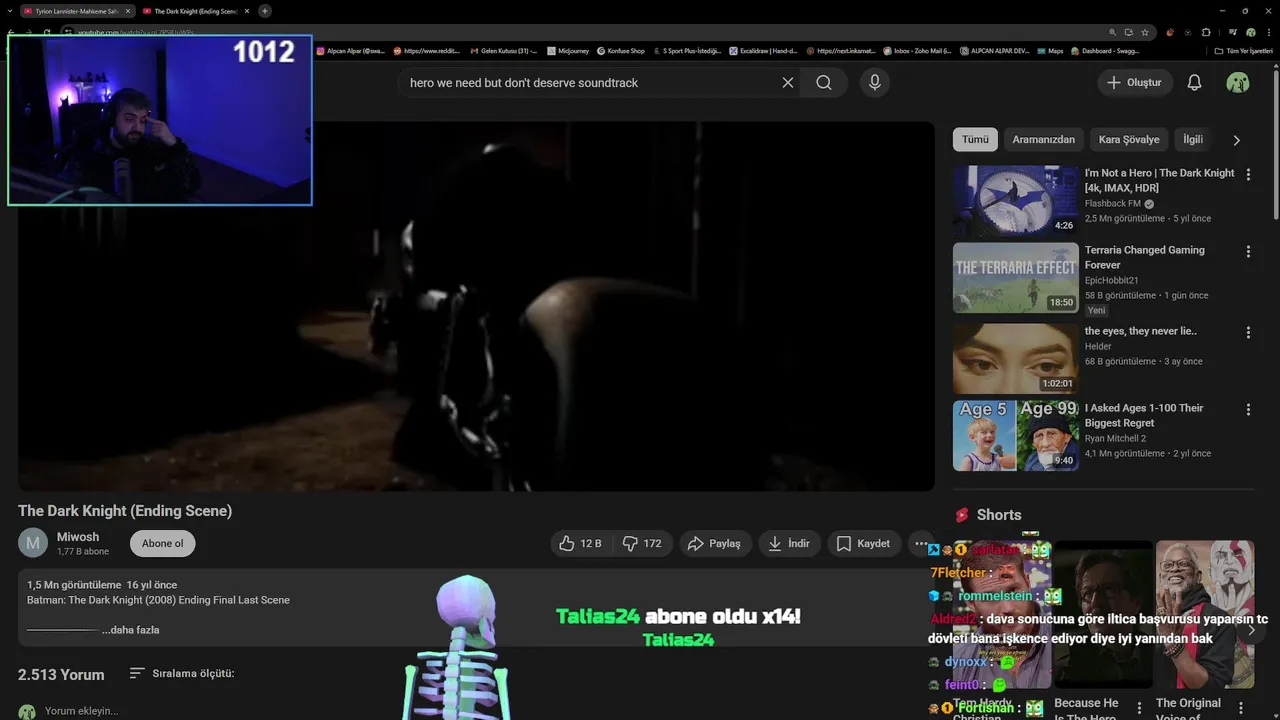
Task: Open options for Because He Is The Hero short
Action: tap(1139, 708)
